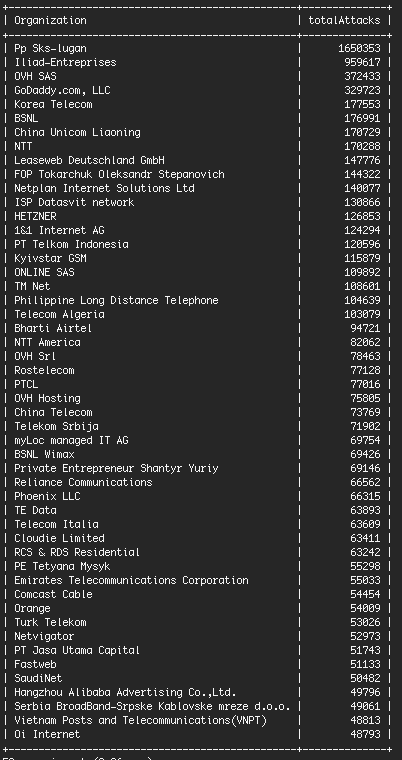Select the value 170288 beside NTT

tap(362, 146)
